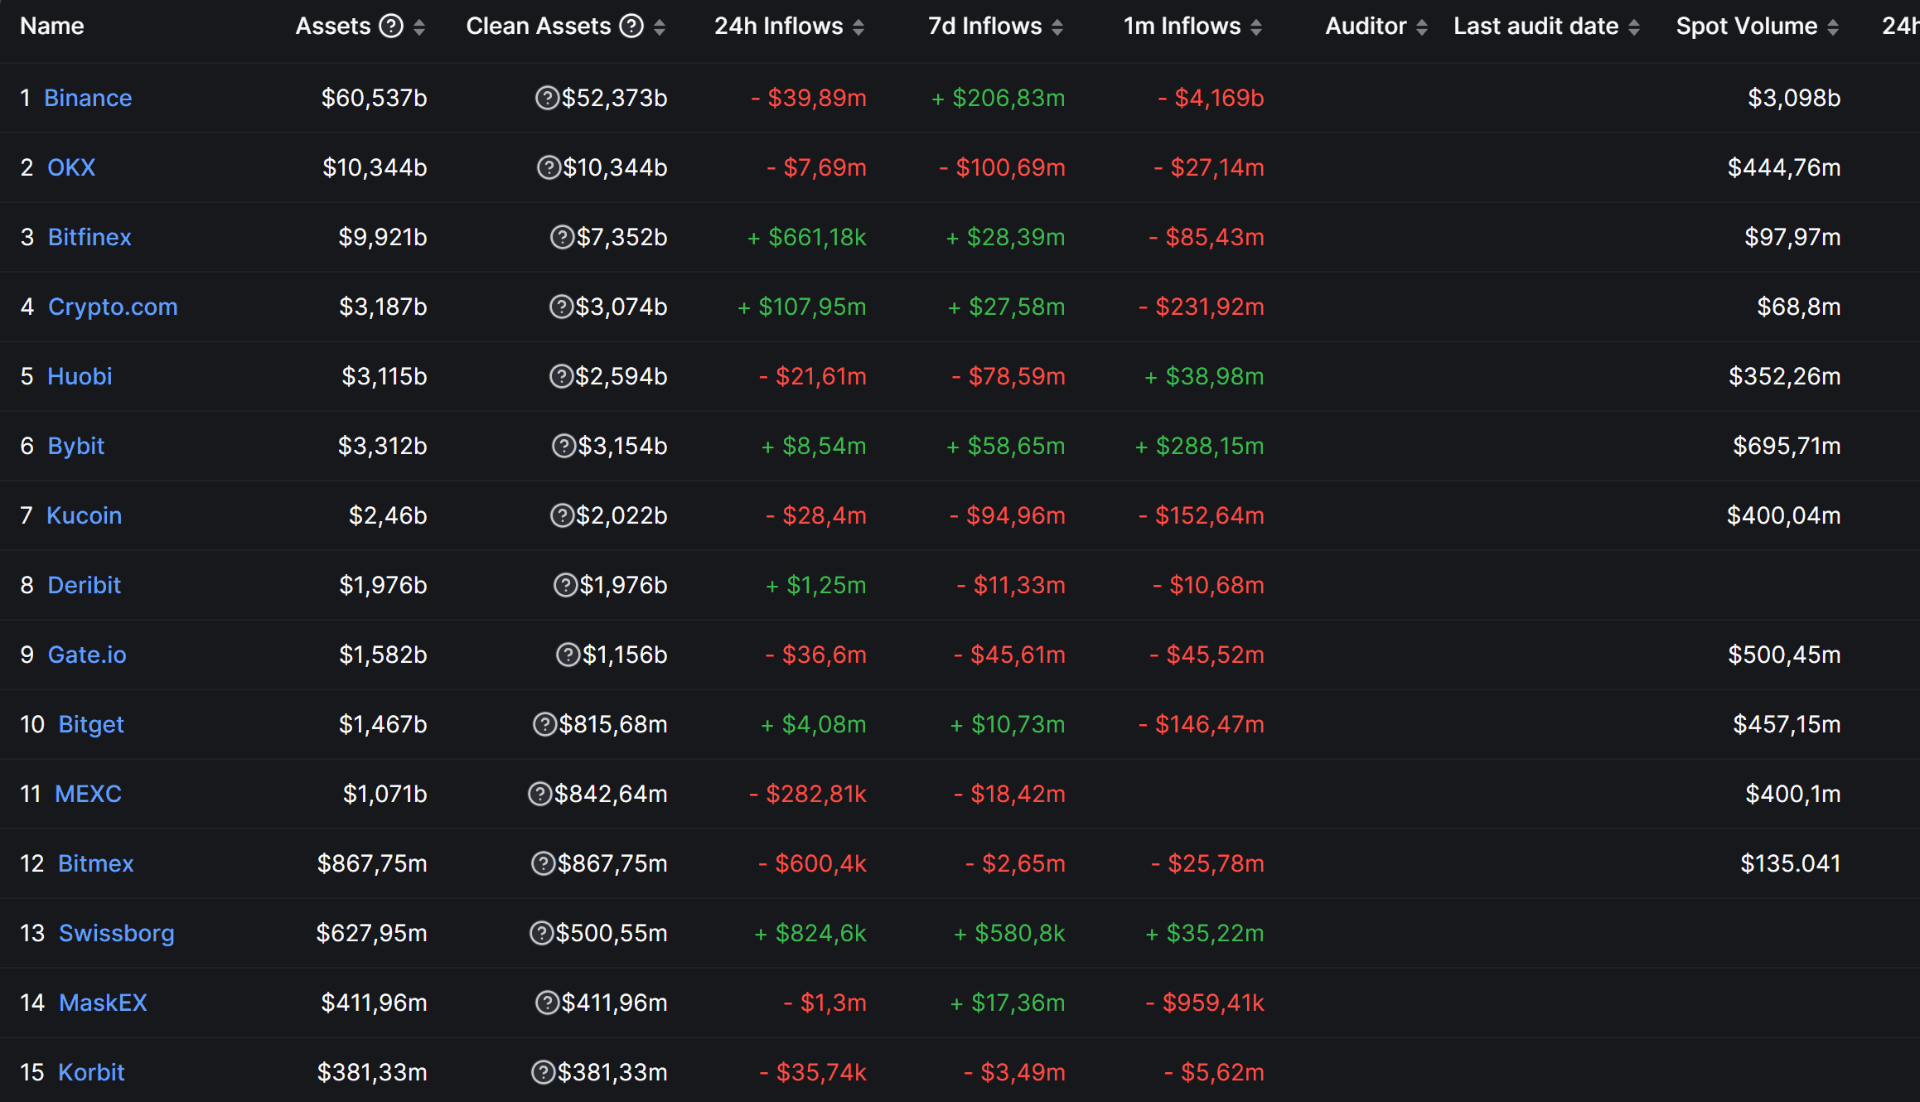Image resolution: width=1920 pixels, height=1102 pixels.
Task: Open the Gate.io exchange link
Action: (87, 655)
